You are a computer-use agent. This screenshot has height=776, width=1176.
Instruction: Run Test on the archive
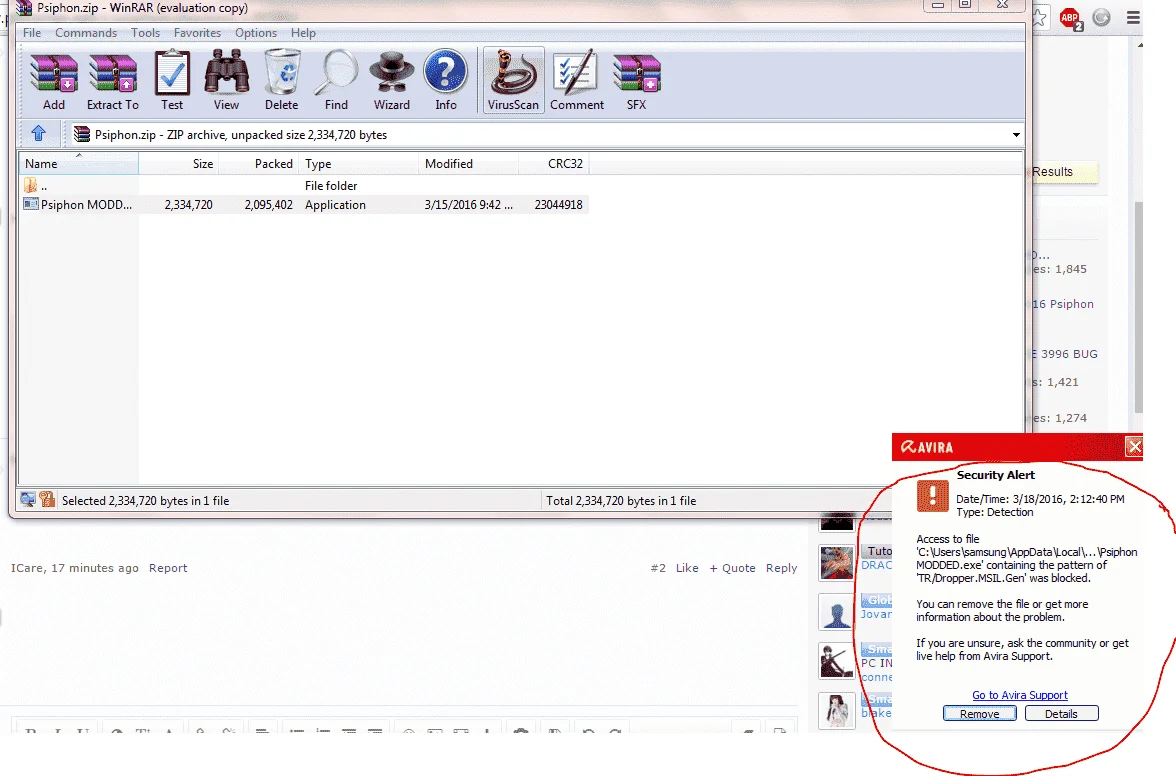(172, 81)
